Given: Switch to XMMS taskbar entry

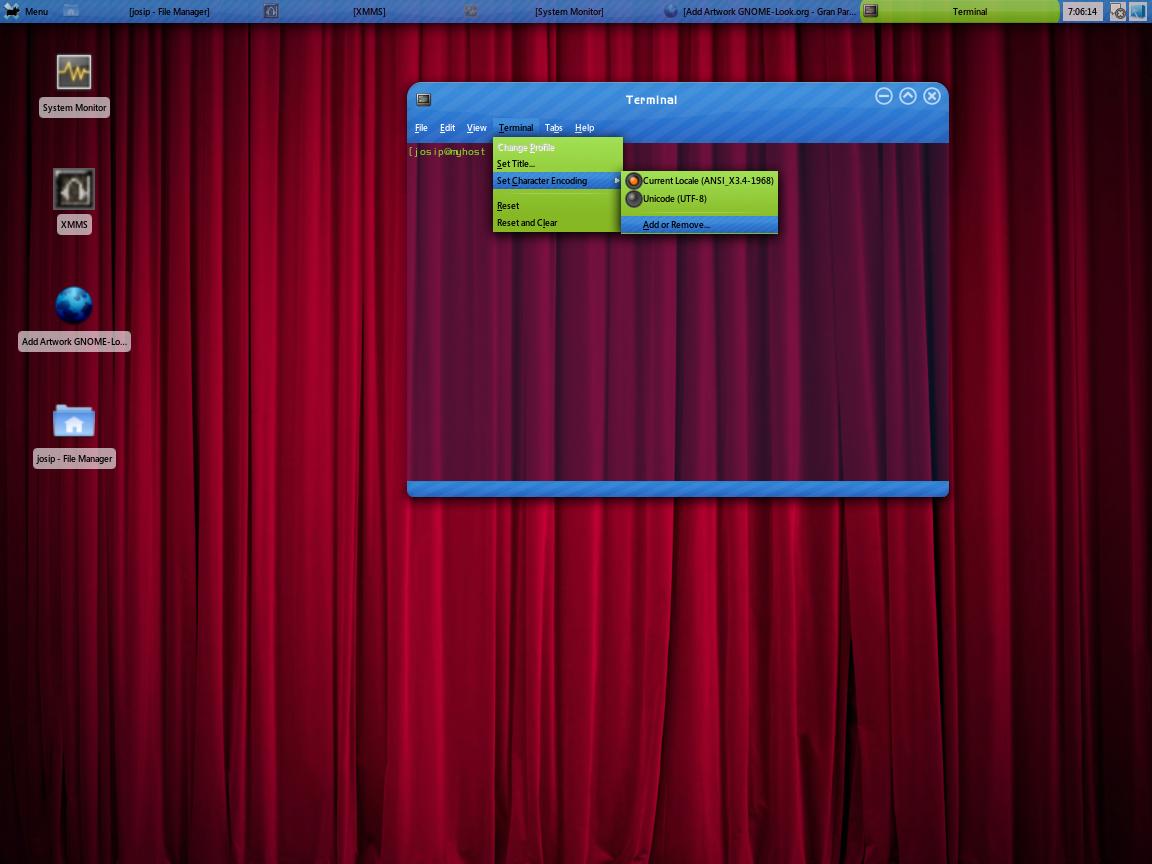Looking at the screenshot, I should click(x=369, y=12).
